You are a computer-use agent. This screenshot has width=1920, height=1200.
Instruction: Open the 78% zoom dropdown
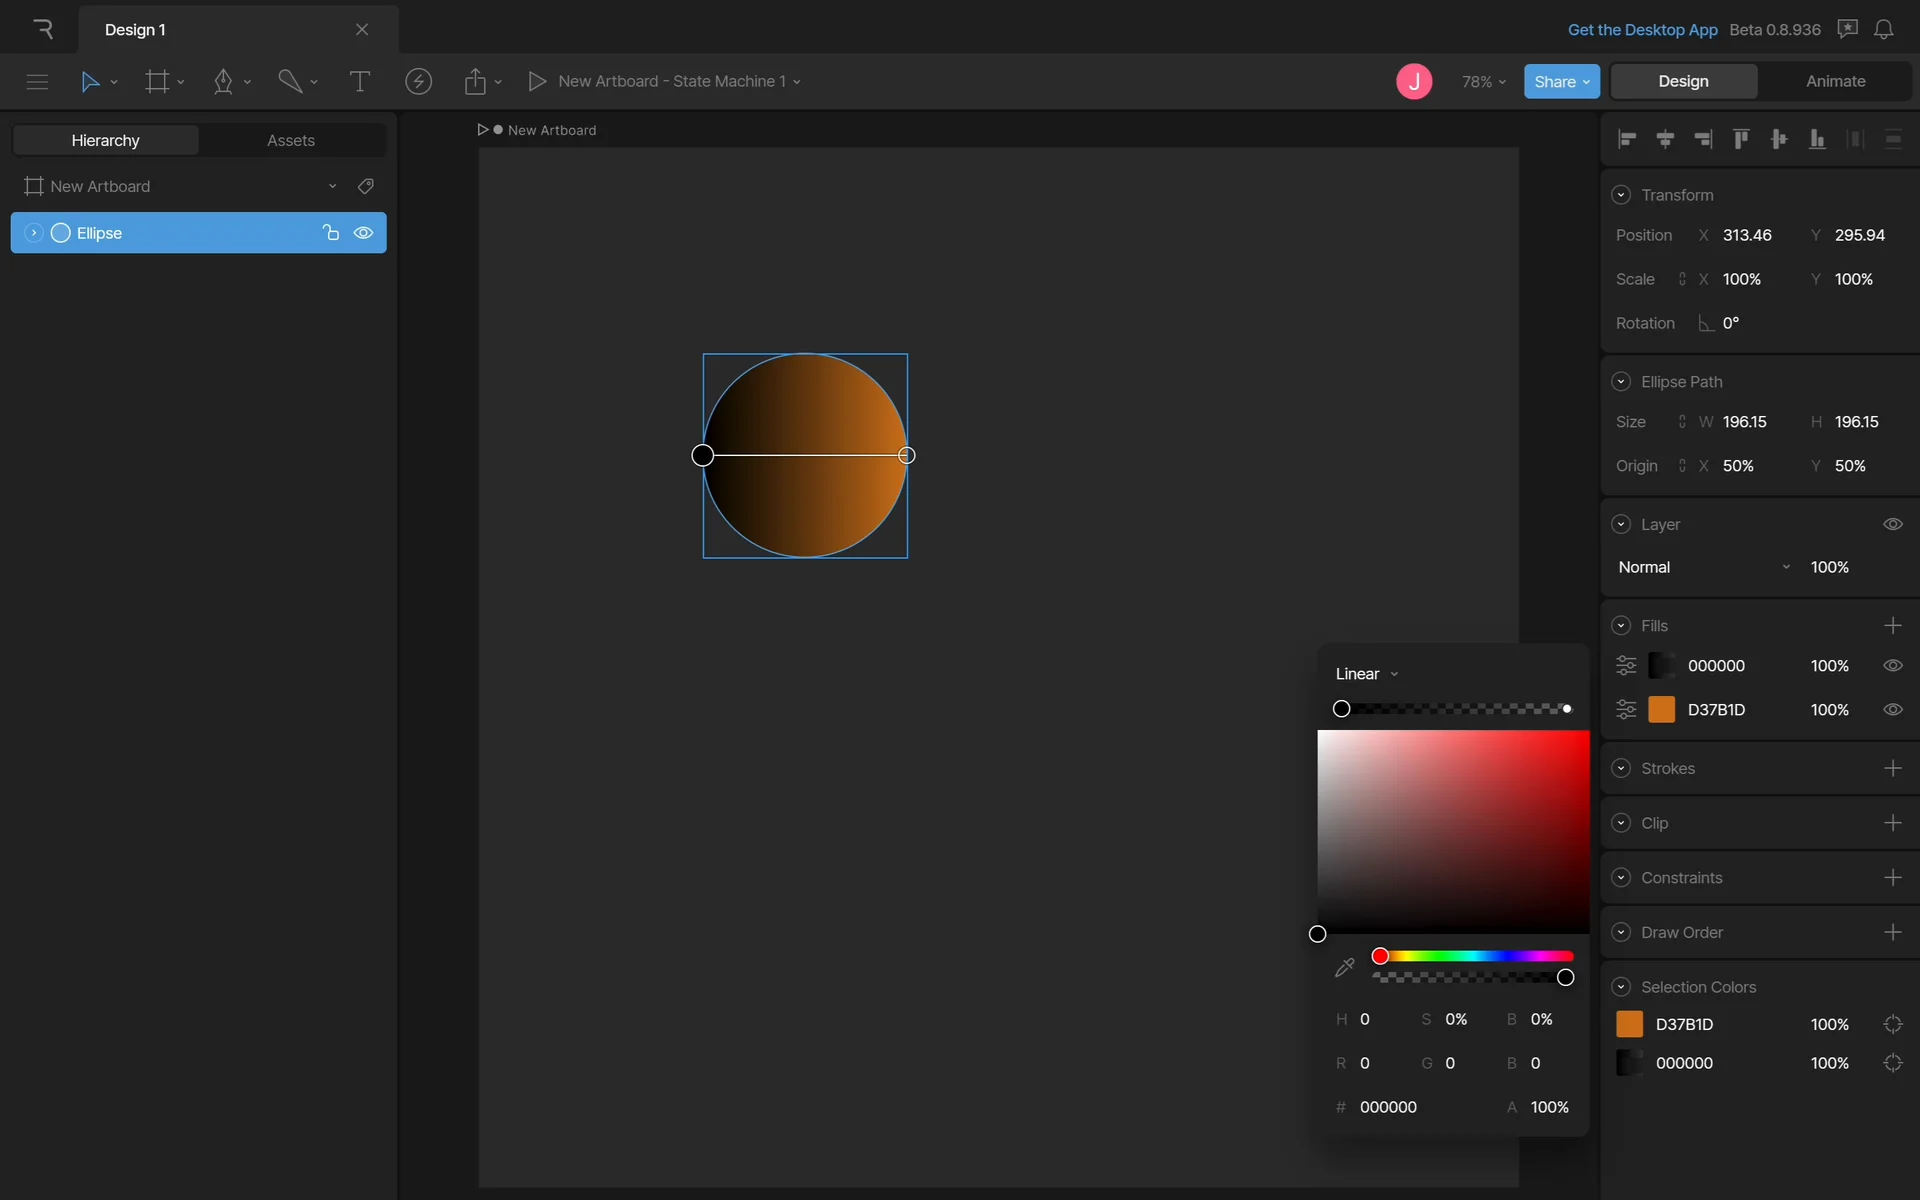[x=1483, y=82]
